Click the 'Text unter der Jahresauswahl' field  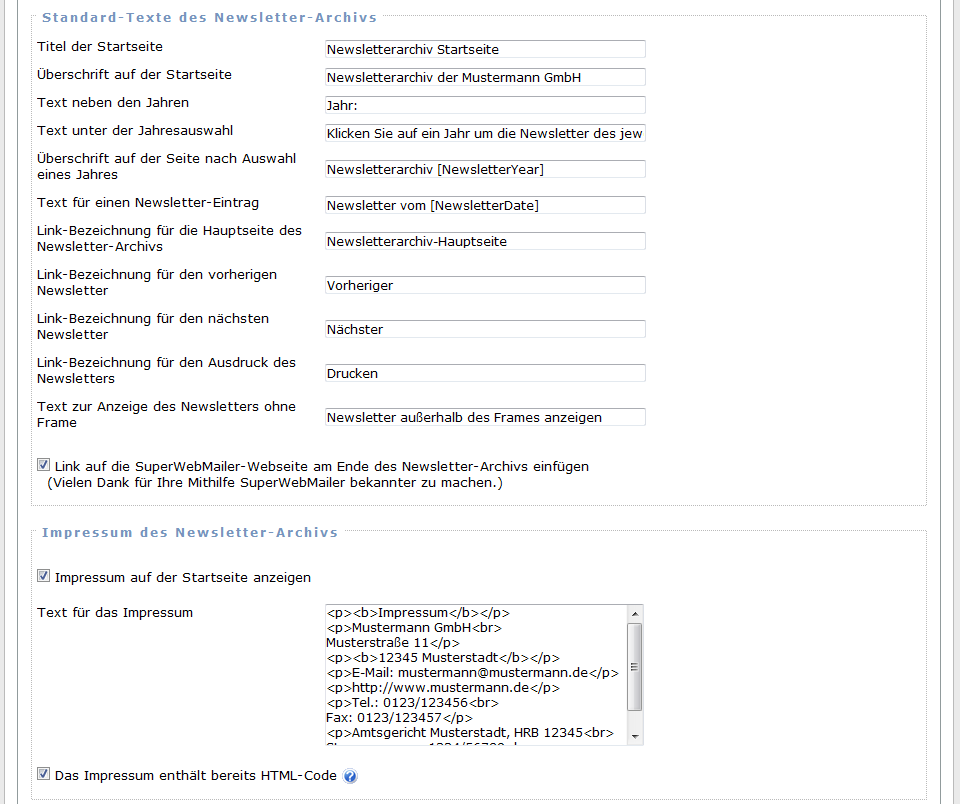pyautogui.click(x=485, y=133)
